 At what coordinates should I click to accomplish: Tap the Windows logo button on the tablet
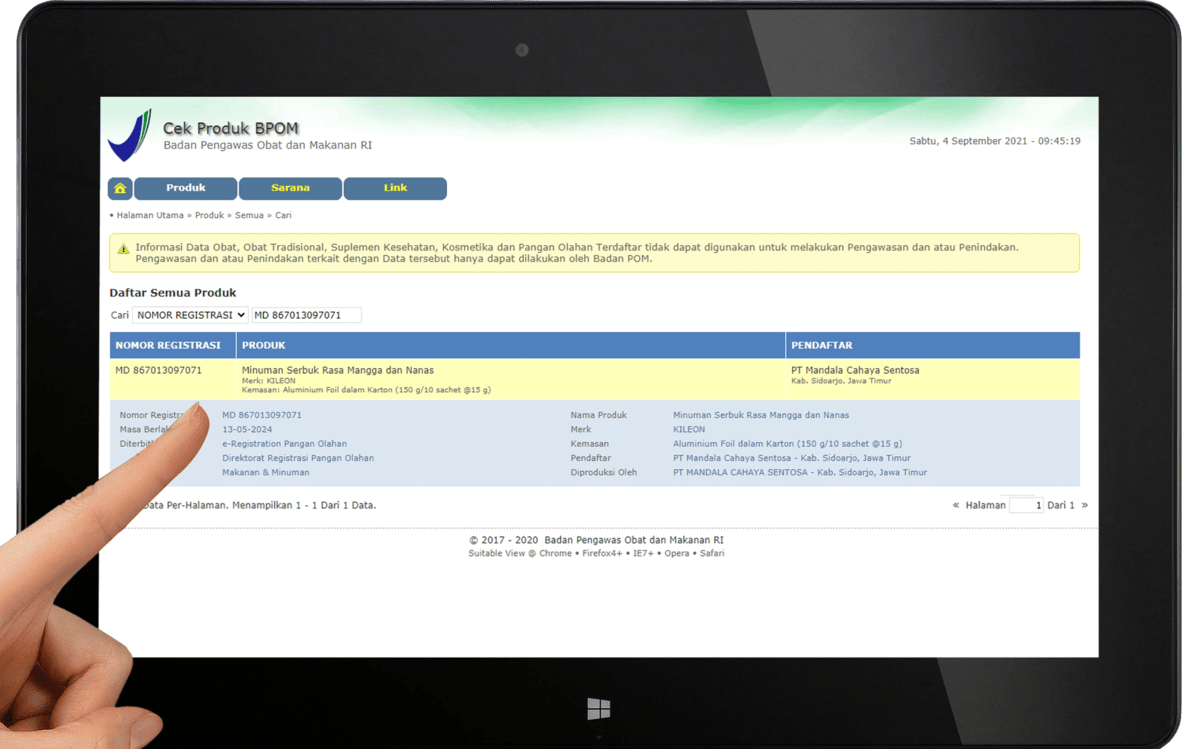(x=599, y=709)
